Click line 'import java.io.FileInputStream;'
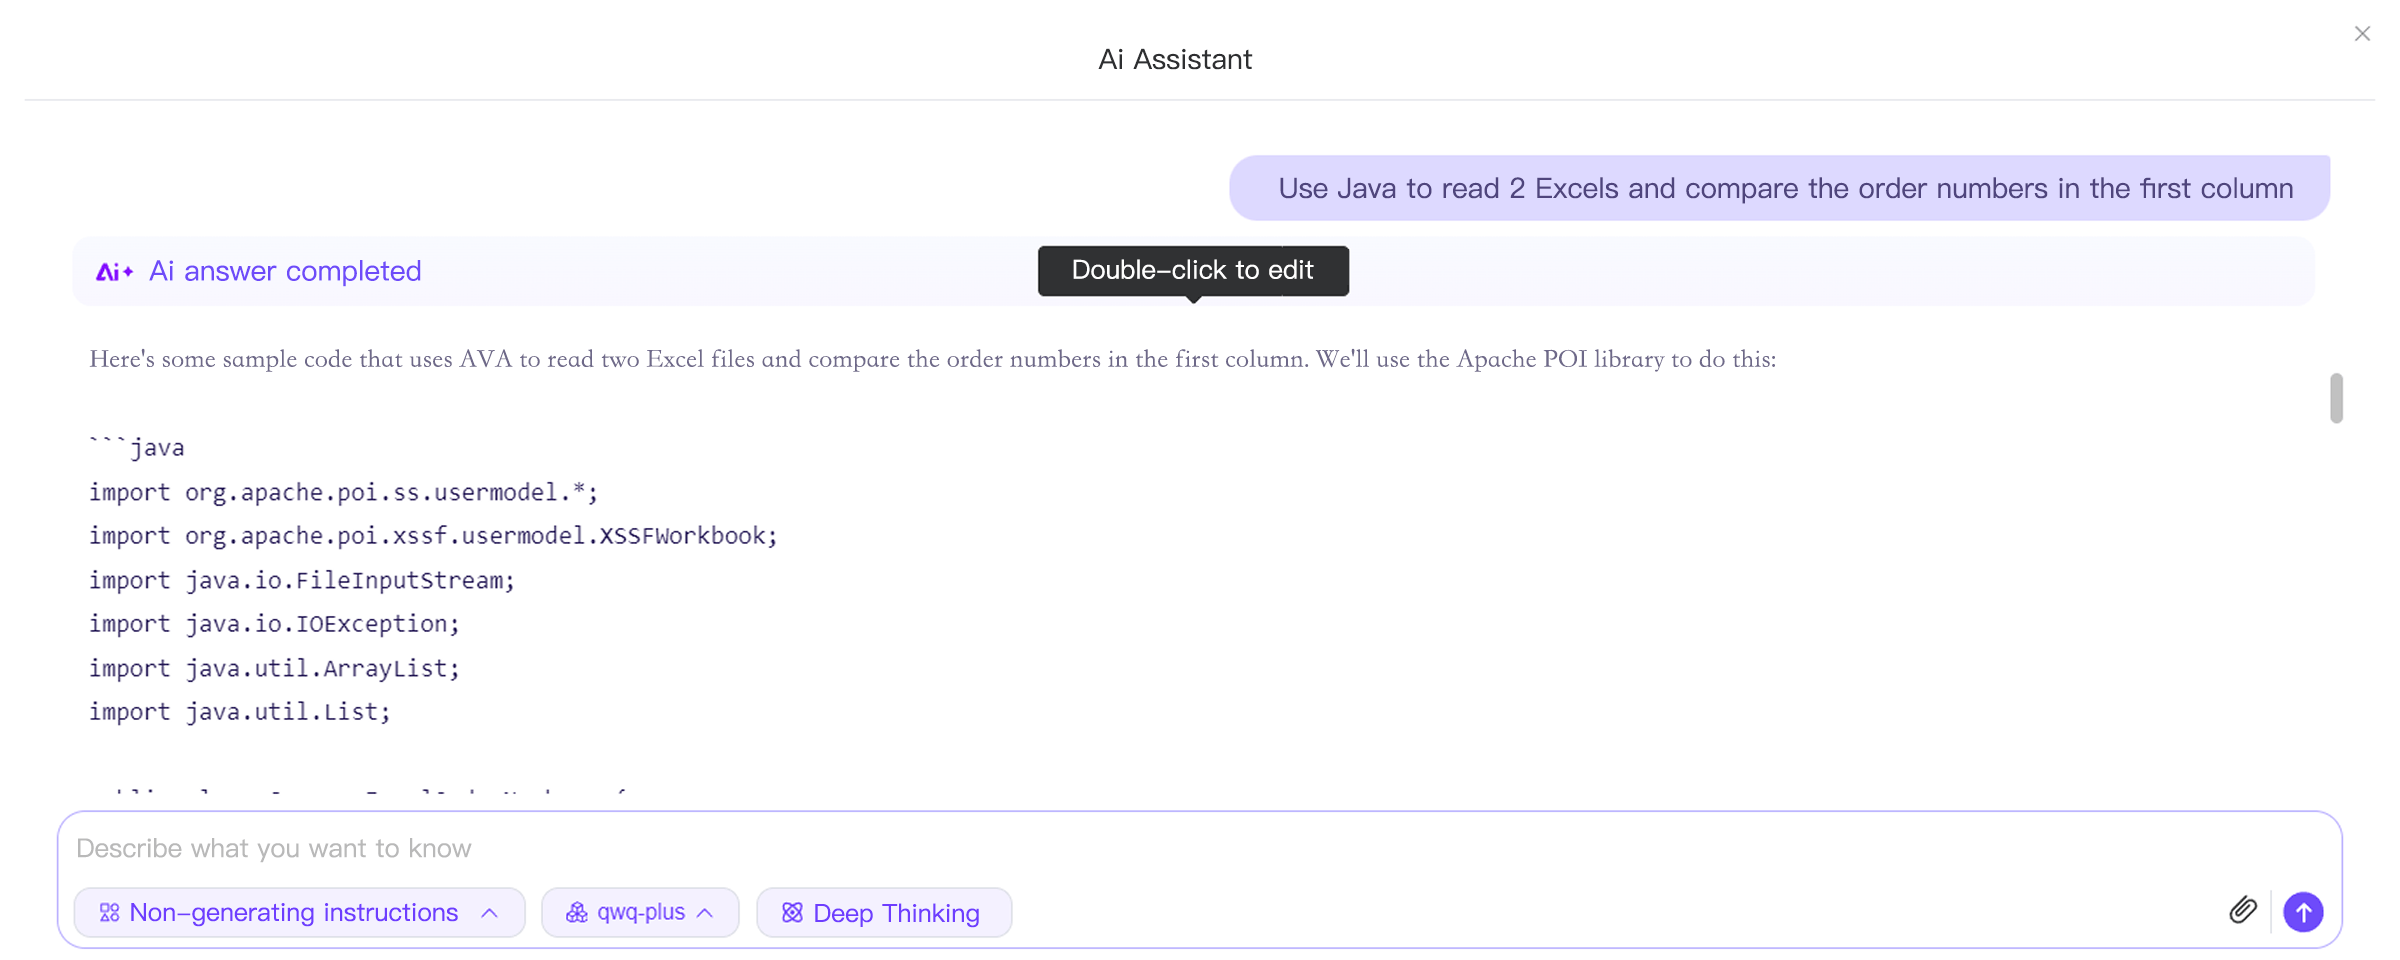The height and width of the screenshot is (960, 2400). 302,580
